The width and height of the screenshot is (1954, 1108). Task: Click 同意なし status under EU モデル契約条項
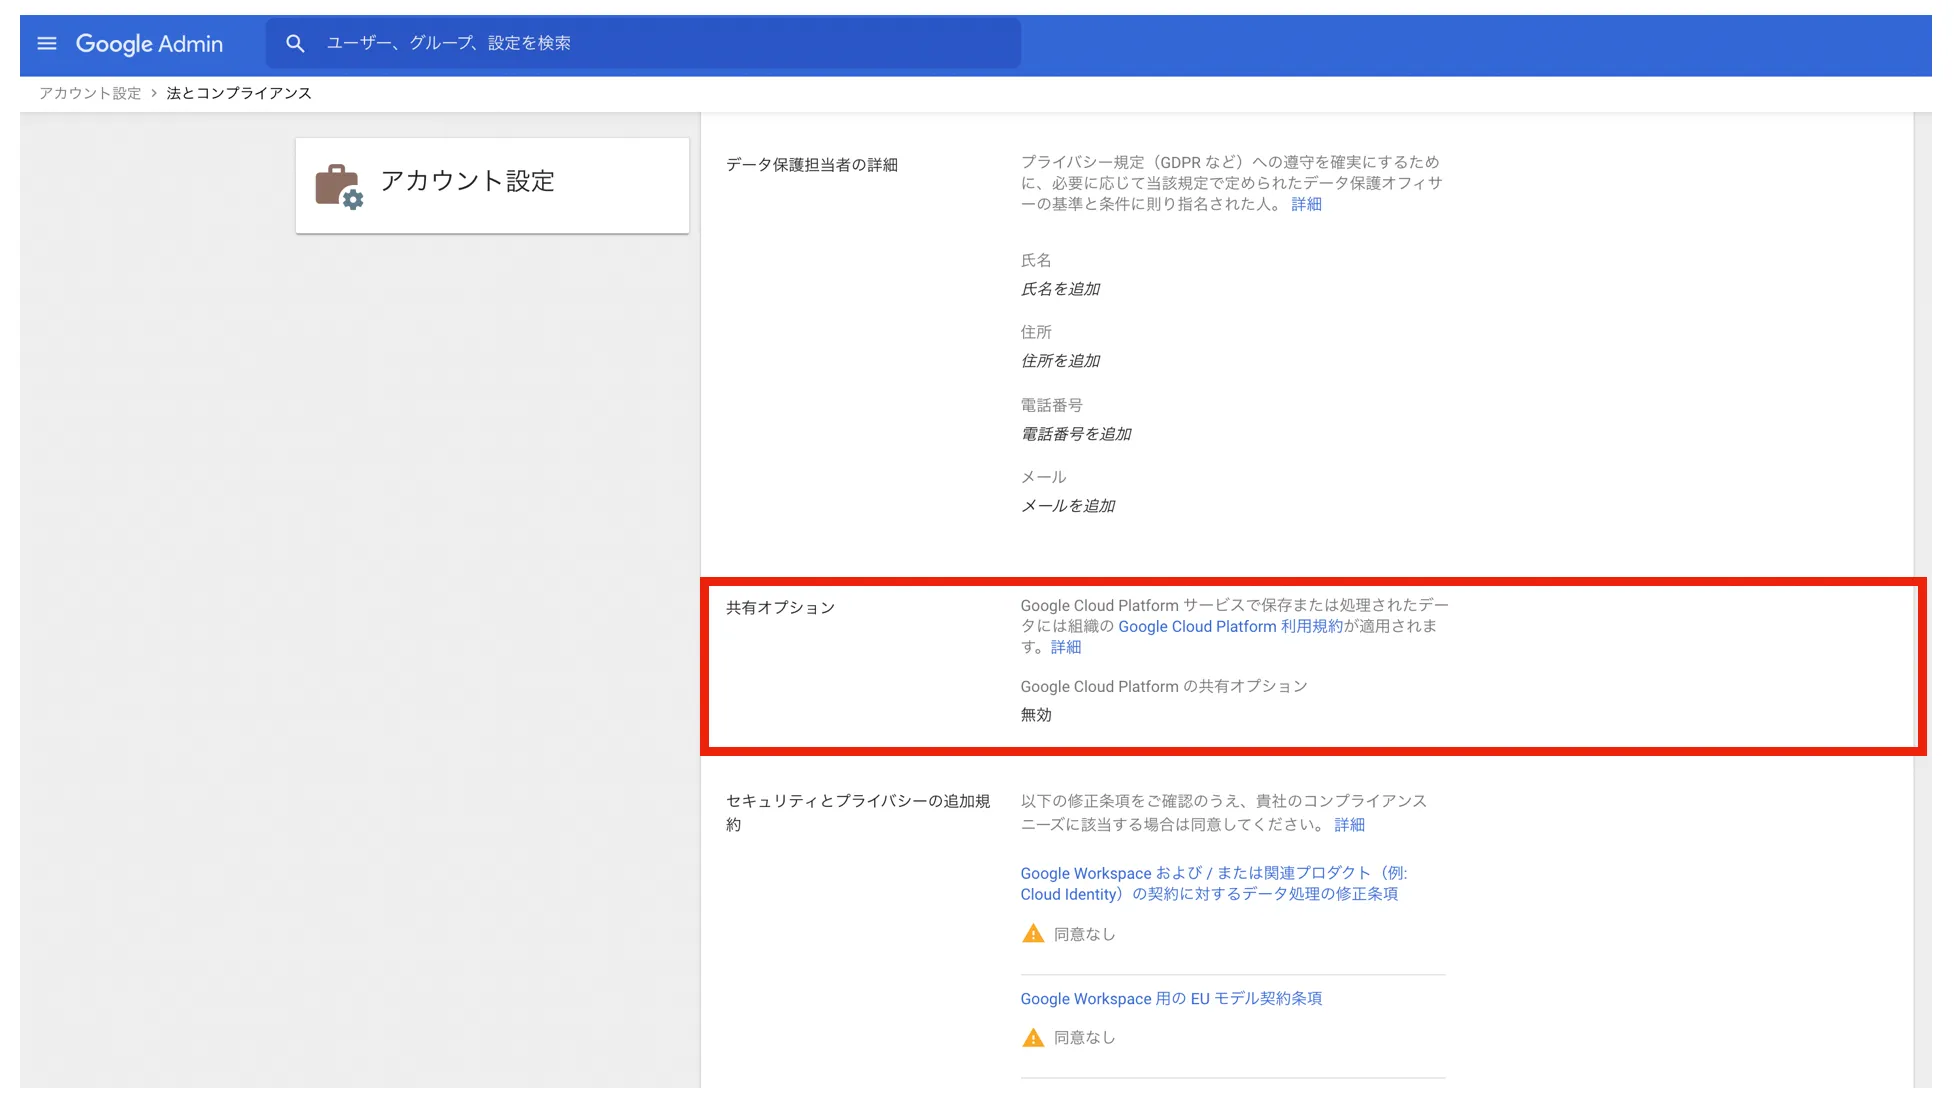point(1084,1038)
